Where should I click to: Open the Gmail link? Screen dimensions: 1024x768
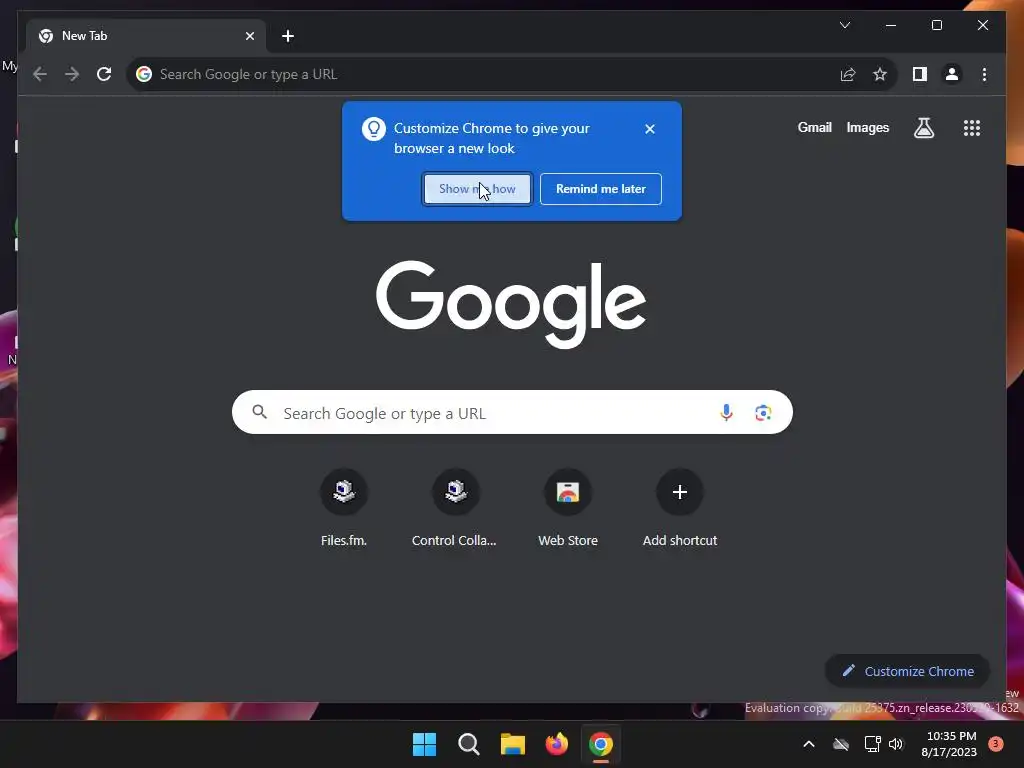pos(814,127)
